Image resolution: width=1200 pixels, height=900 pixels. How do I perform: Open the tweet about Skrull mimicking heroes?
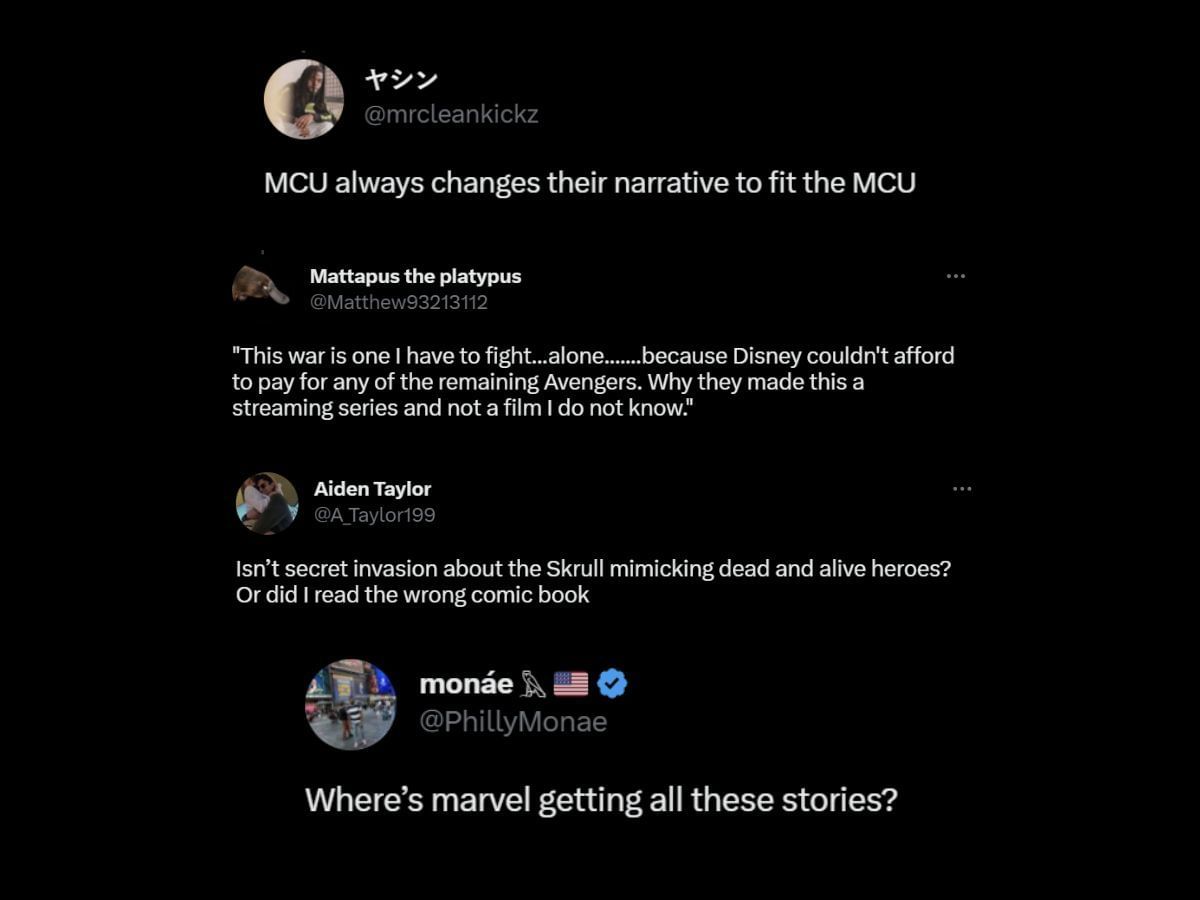pyautogui.click(x=593, y=581)
